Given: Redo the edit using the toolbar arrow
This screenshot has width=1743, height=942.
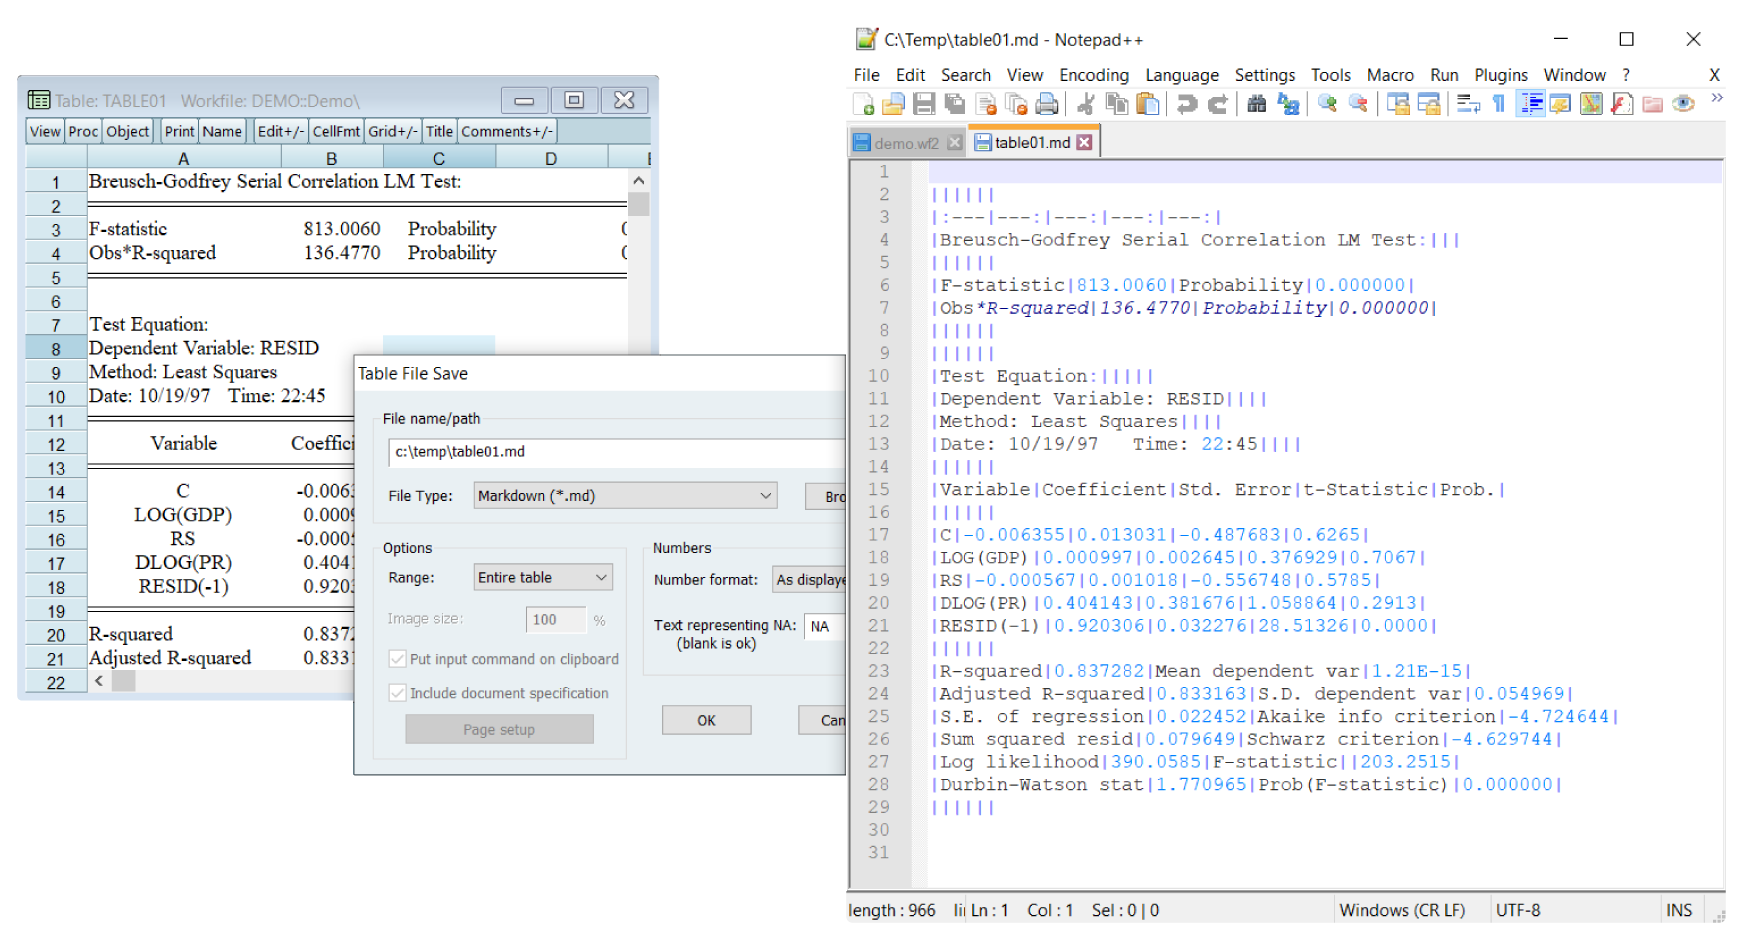Looking at the screenshot, I should click(1218, 104).
